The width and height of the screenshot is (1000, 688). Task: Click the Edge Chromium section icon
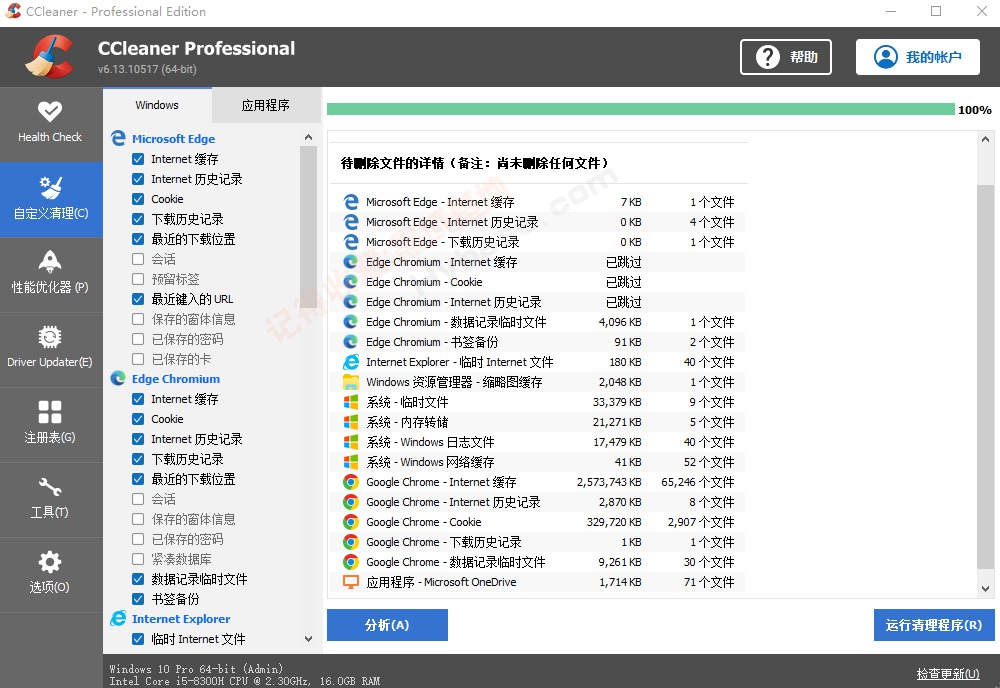tap(118, 379)
